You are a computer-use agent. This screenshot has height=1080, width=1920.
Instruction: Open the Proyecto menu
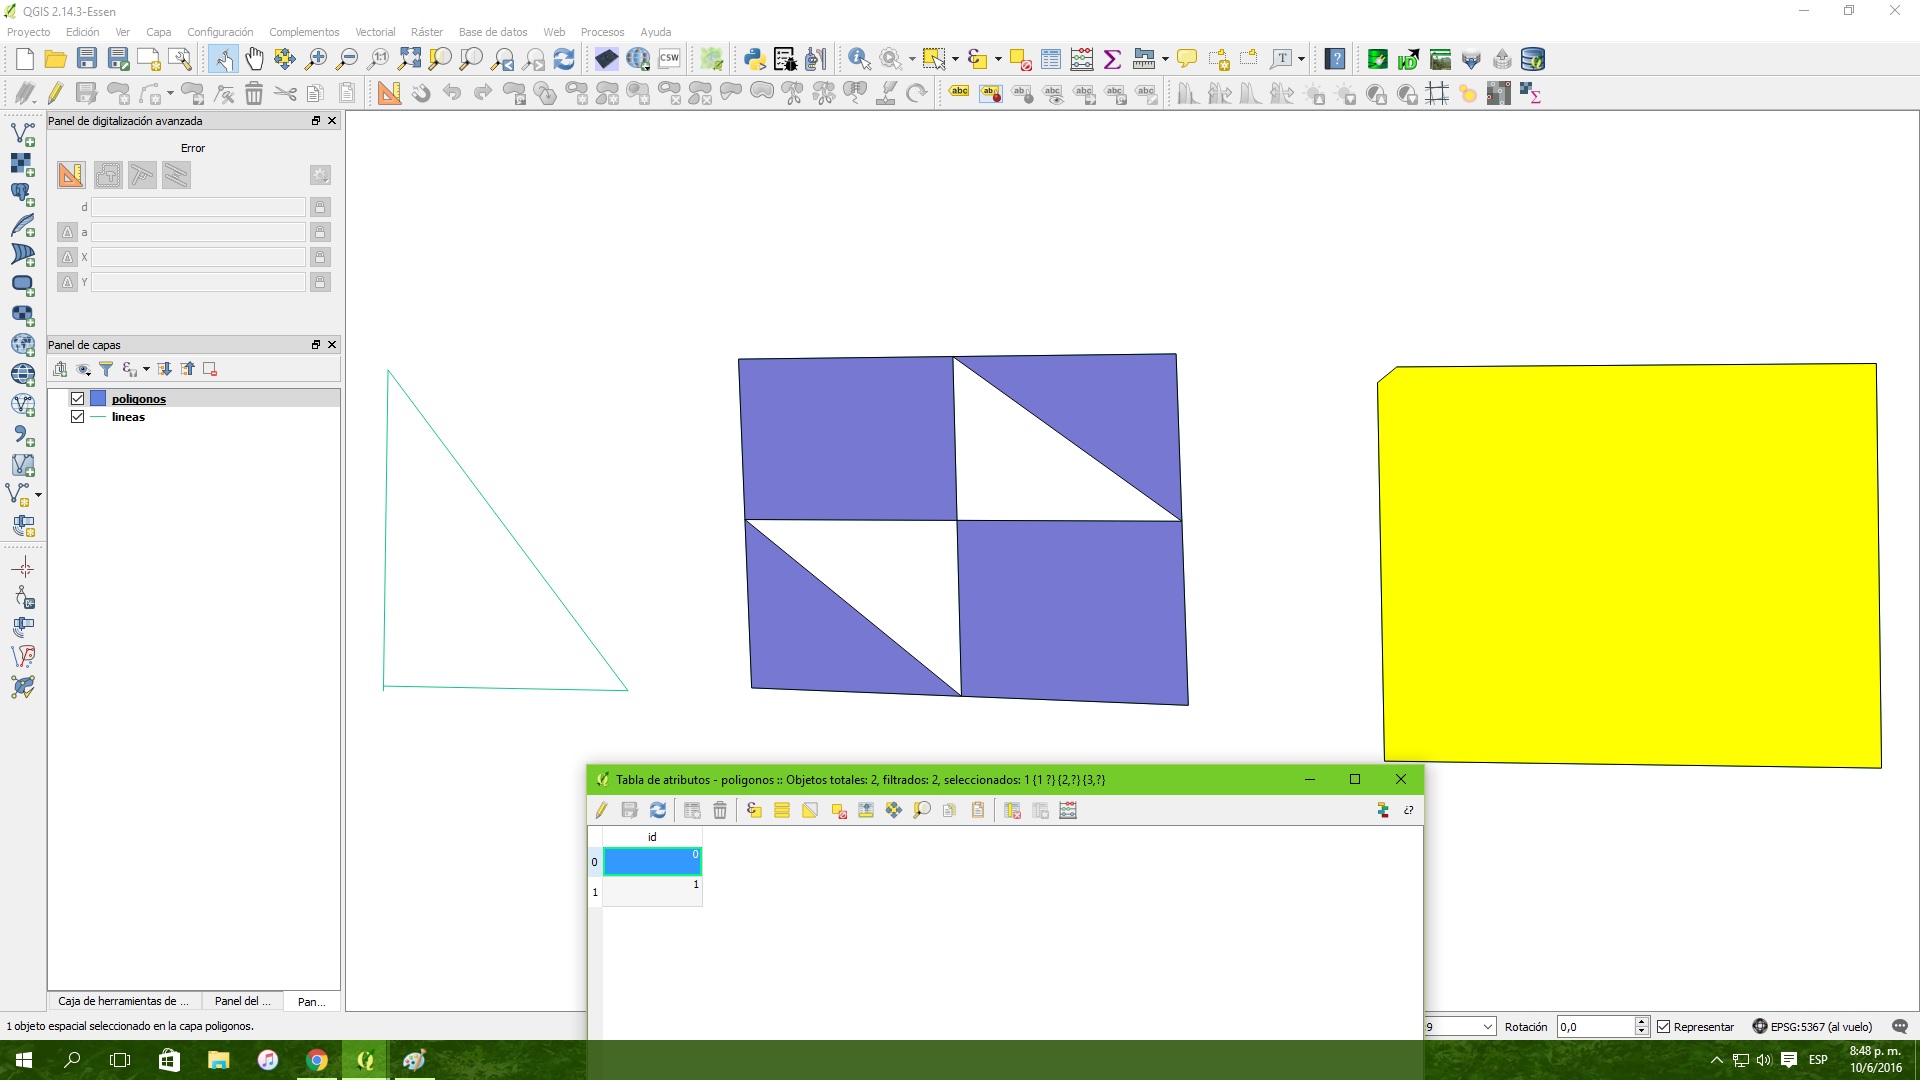pyautogui.click(x=29, y=32)
